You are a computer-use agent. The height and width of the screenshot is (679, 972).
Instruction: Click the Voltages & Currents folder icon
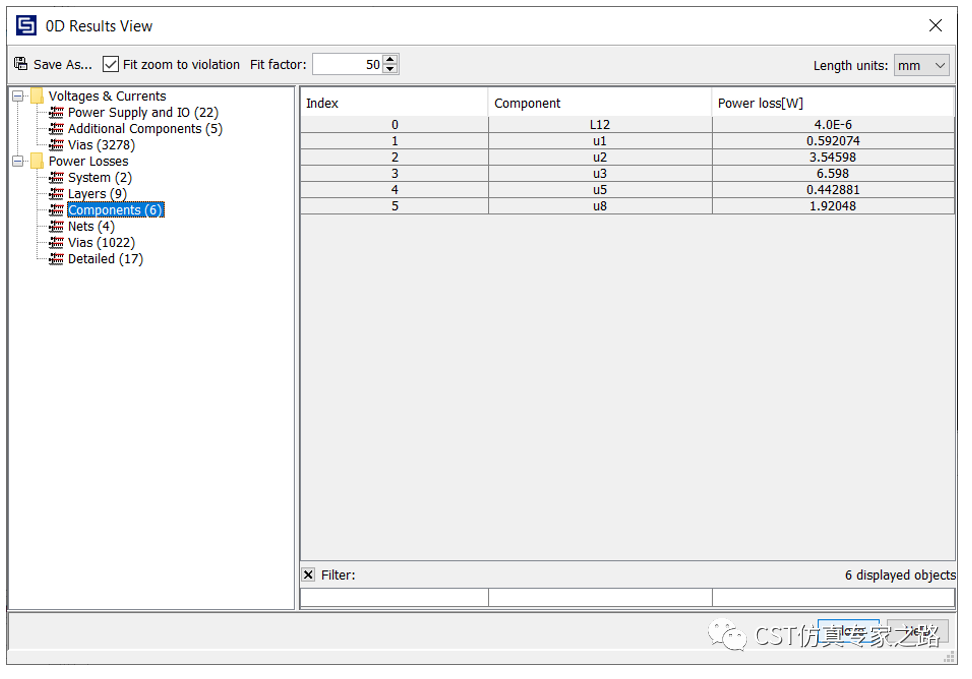coord(37,95)
